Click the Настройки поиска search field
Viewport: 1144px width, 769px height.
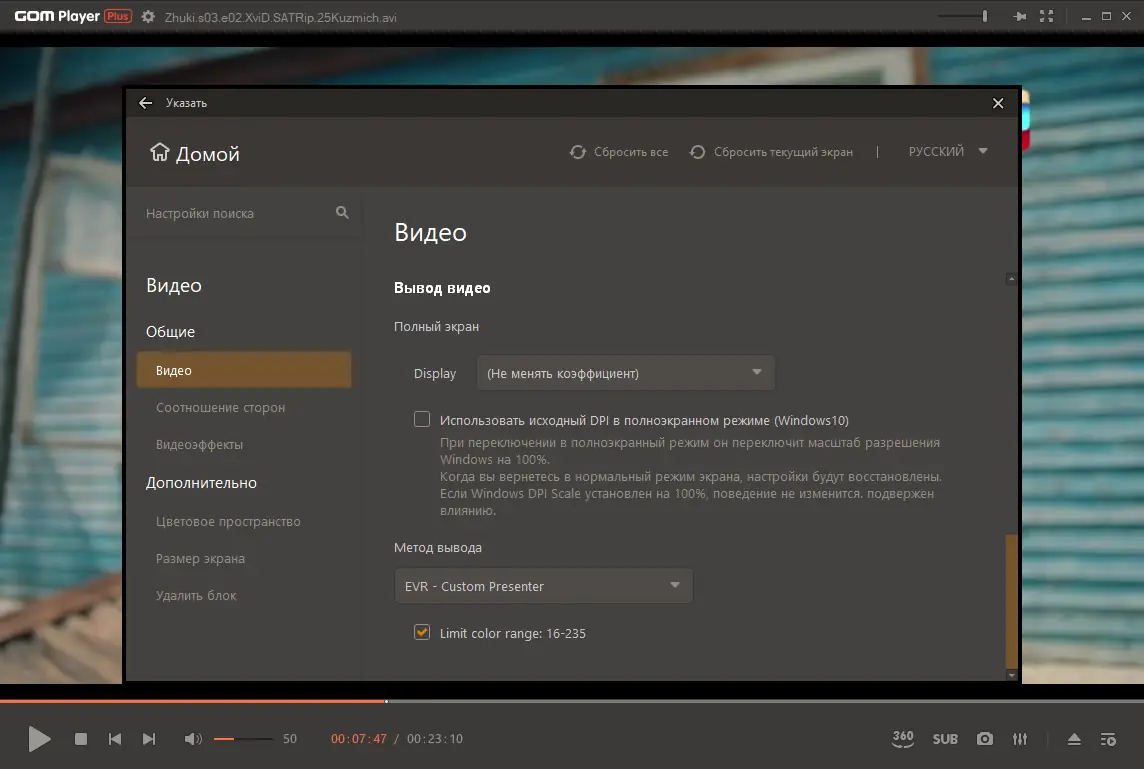click(x=244, y=213)
